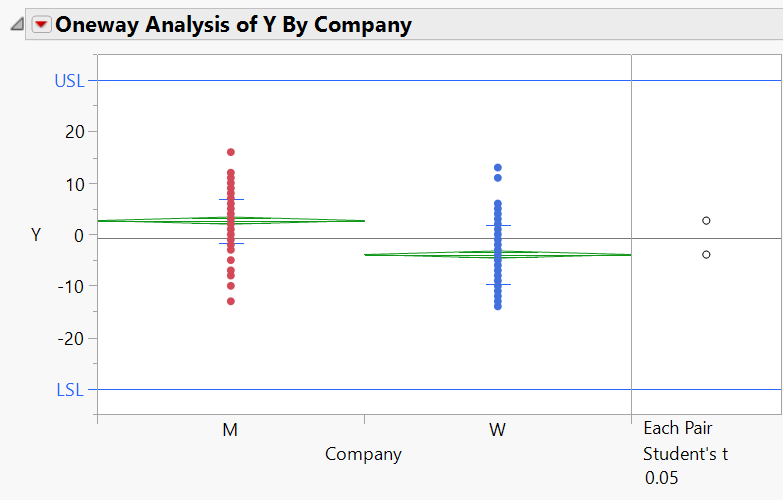The width and height of the screenshot is (783, 500).
Task: Click the Student's t label
Action: point(686,454)
